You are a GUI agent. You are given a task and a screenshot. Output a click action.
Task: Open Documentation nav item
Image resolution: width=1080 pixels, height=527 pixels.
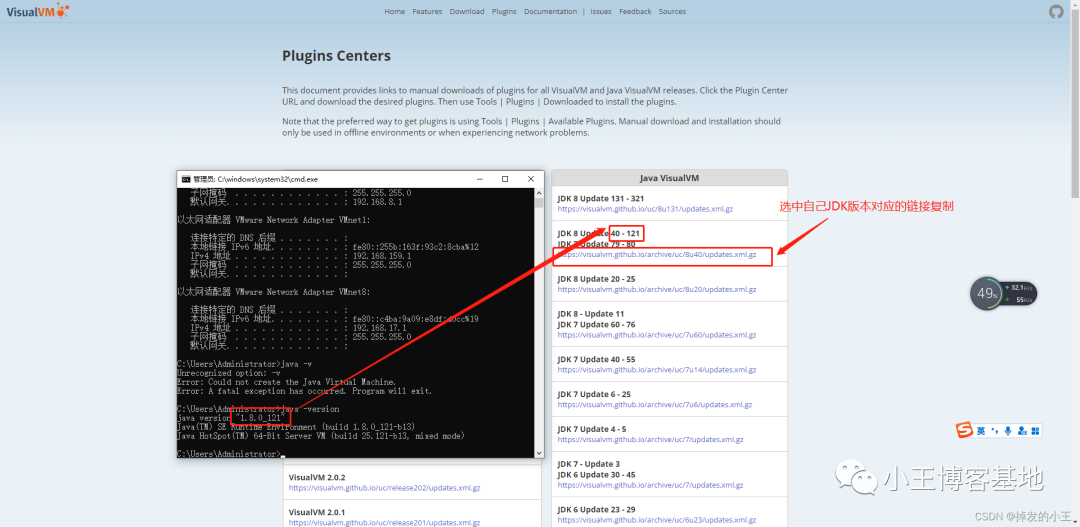550,11
